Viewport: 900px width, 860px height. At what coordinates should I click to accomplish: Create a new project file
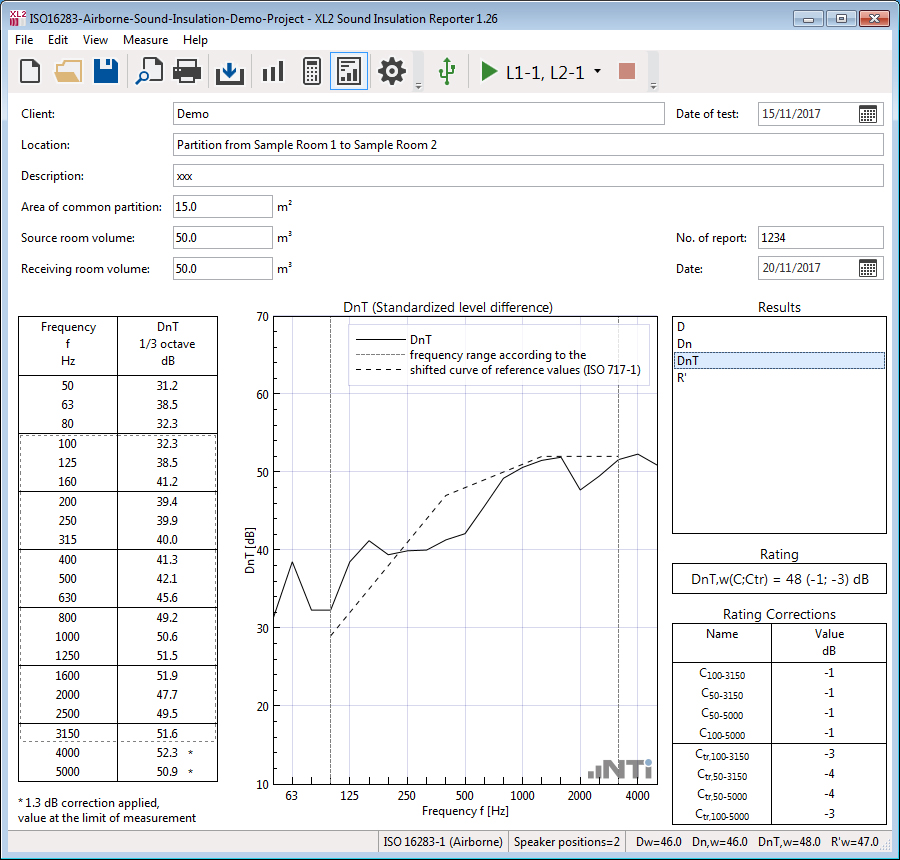pos(31,72)
